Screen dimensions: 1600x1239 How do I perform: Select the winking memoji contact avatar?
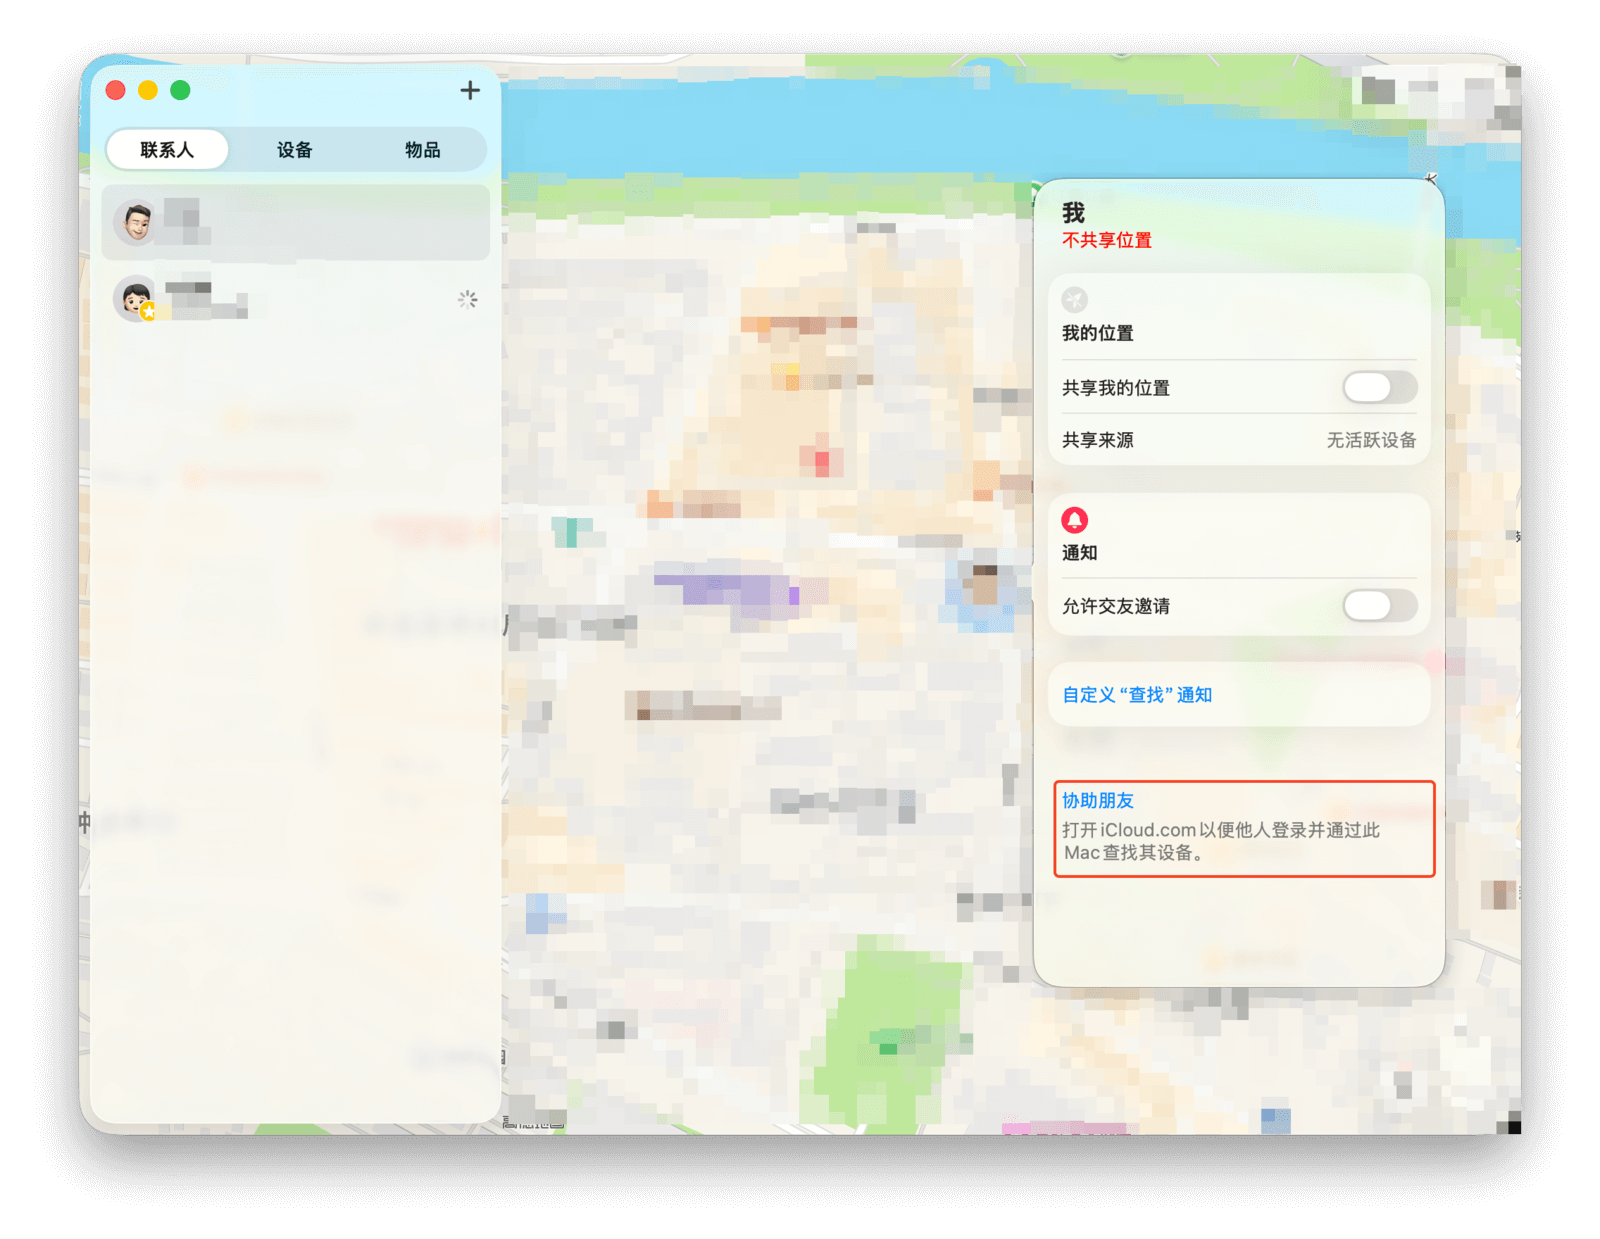tap(136, 221)
